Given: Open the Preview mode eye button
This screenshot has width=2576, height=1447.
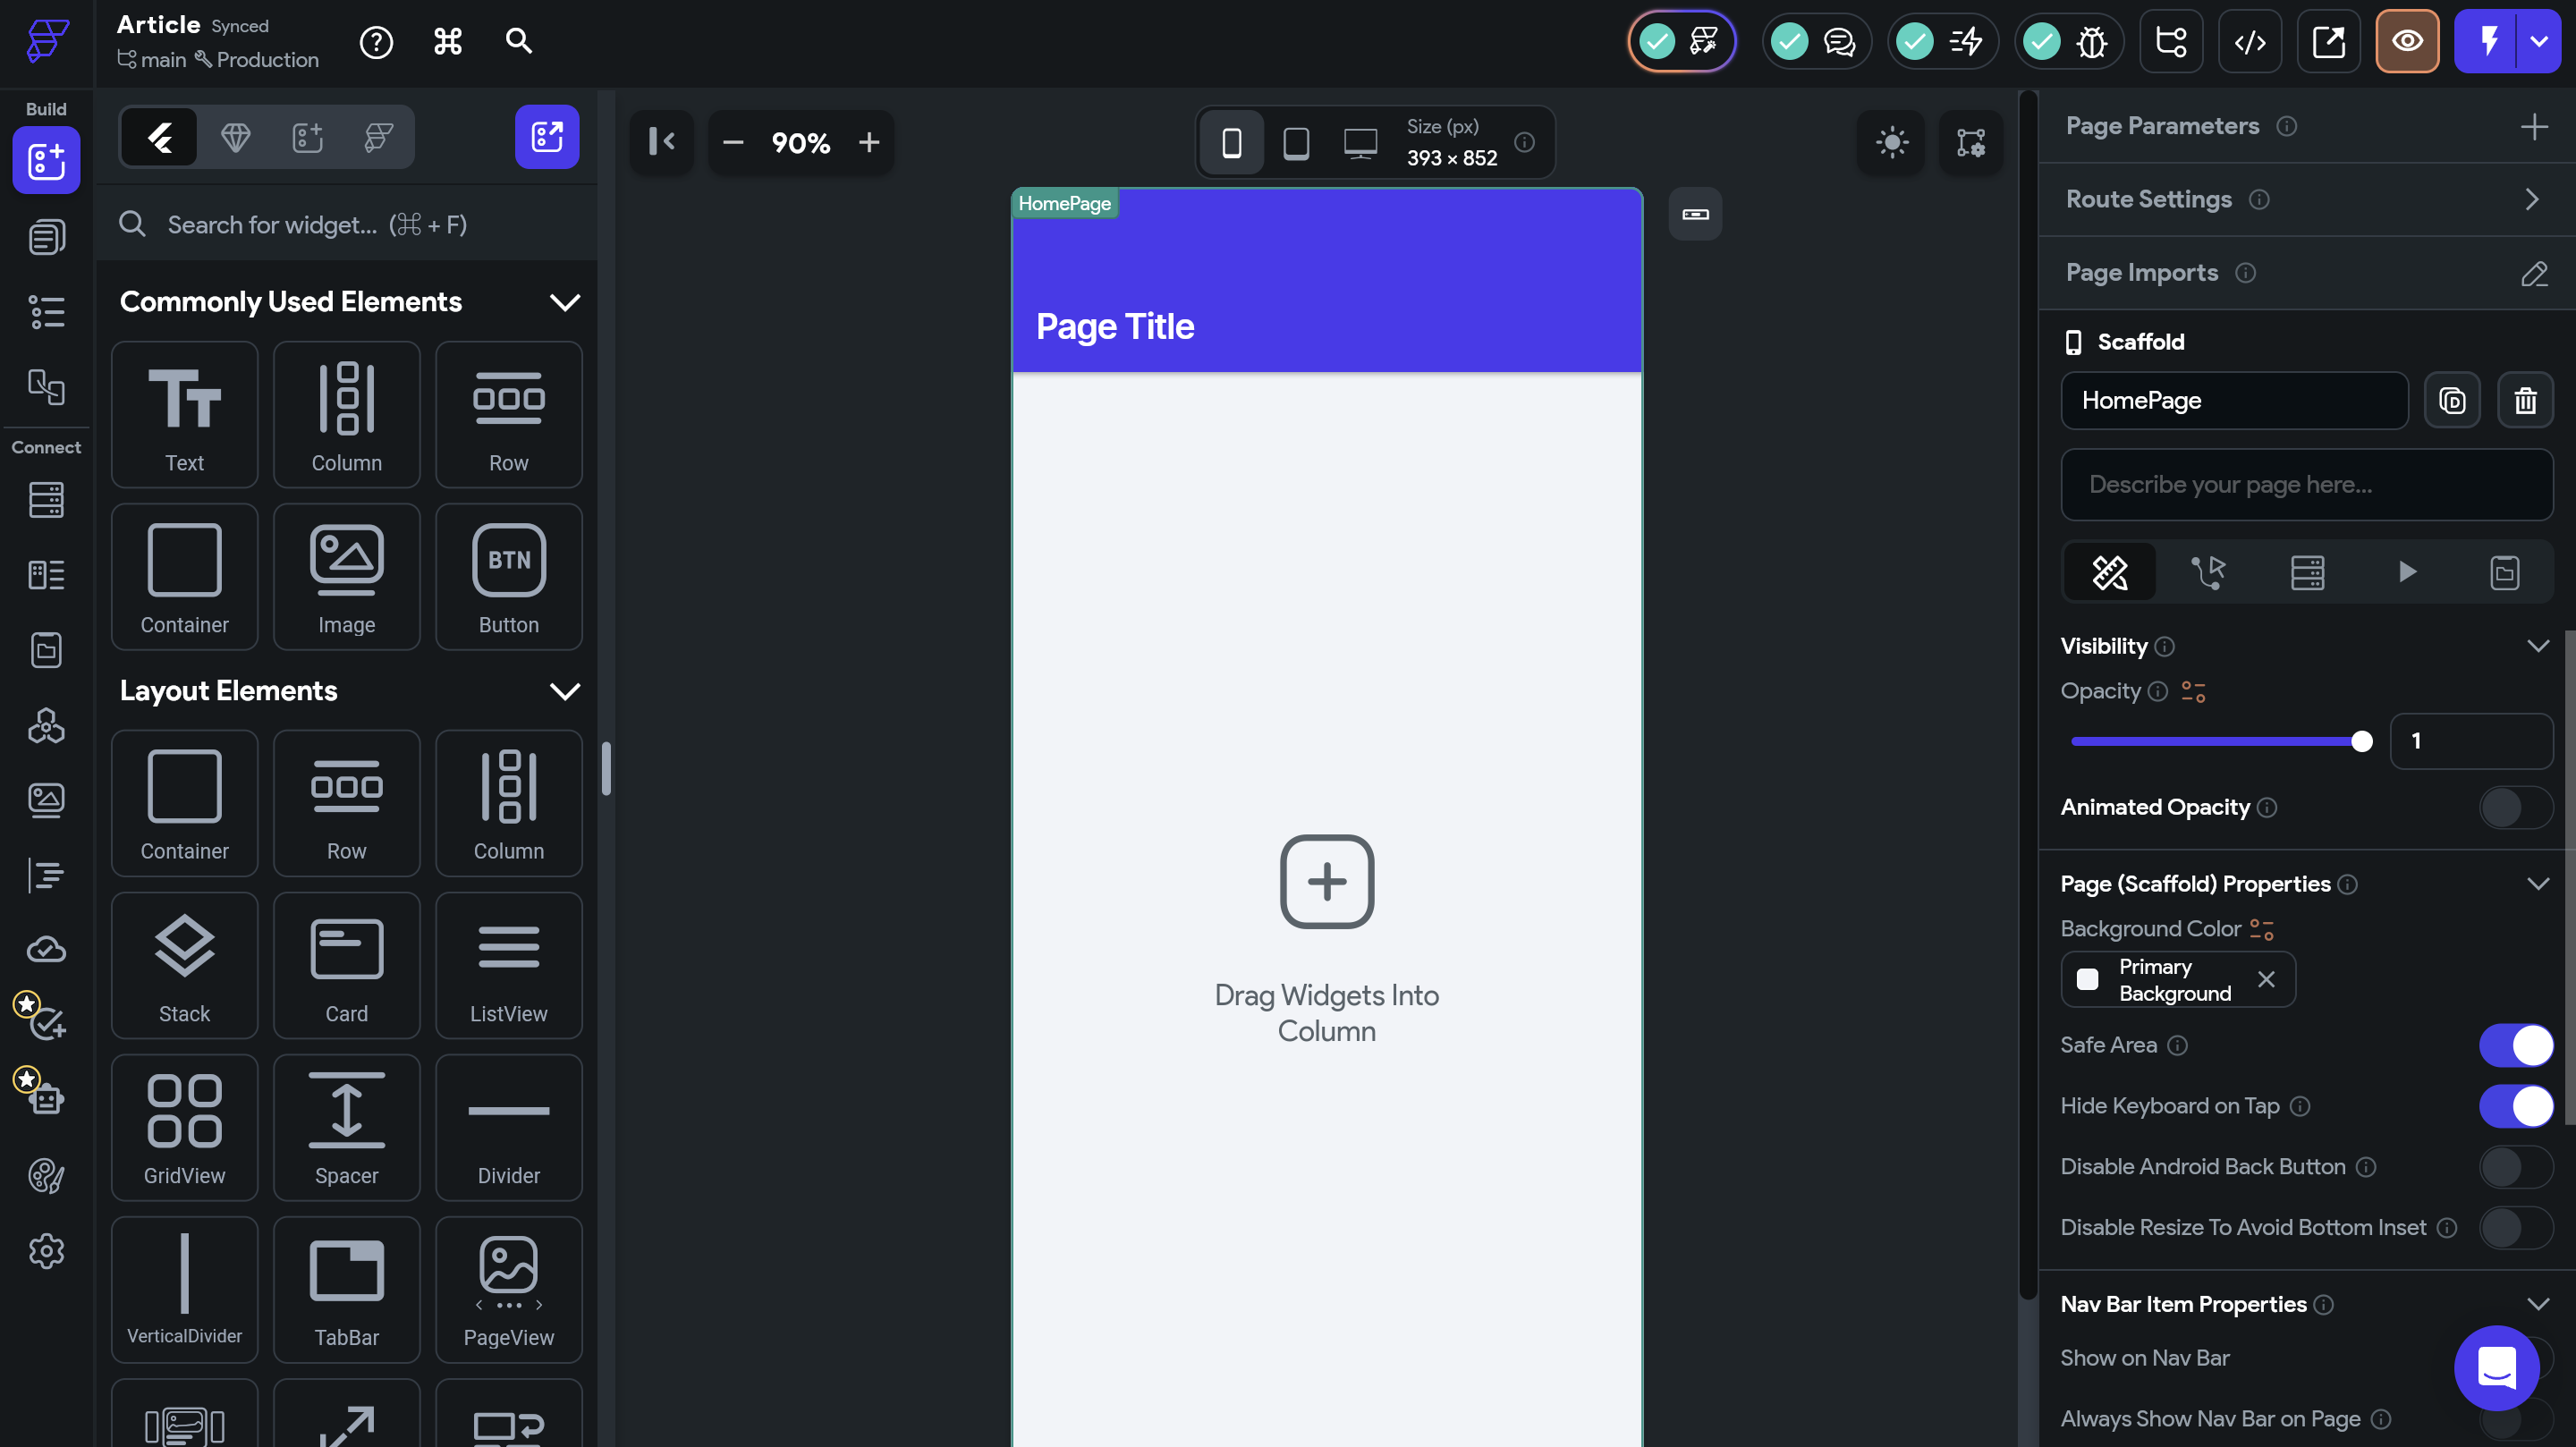Looking at the screenshot, I should (x=2407, y=42).
